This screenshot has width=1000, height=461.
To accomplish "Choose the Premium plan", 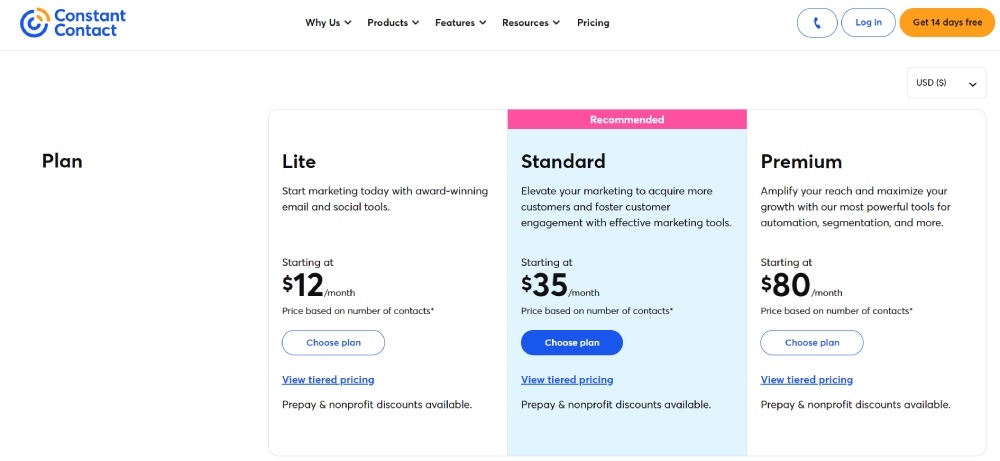I will pos(811,342).
